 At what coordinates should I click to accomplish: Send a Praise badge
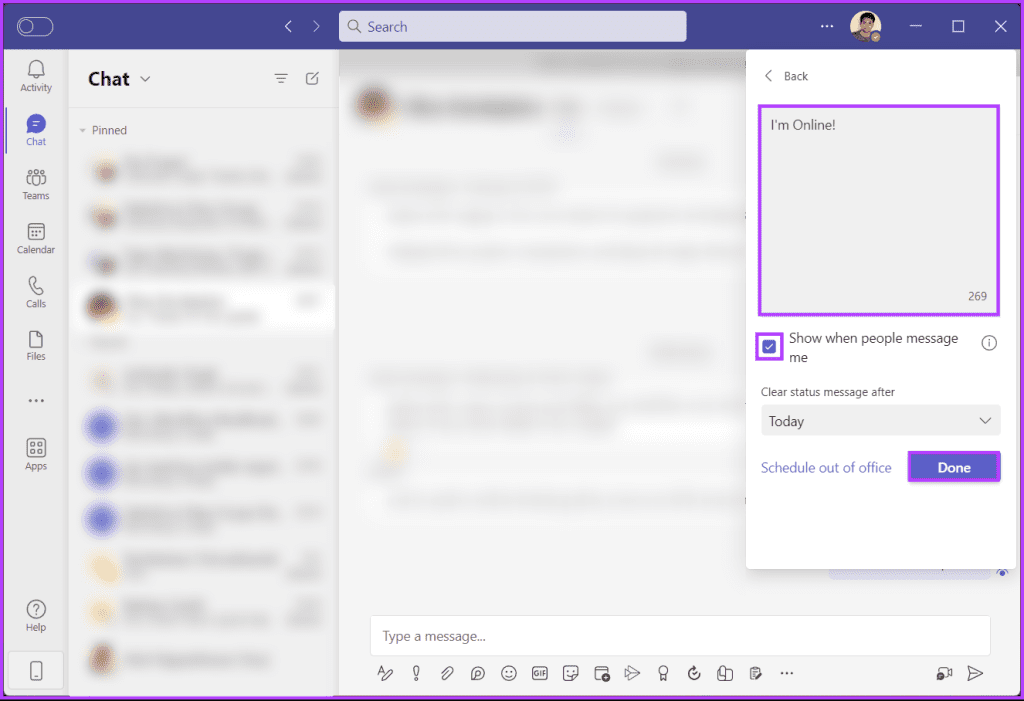pos(663,673)
